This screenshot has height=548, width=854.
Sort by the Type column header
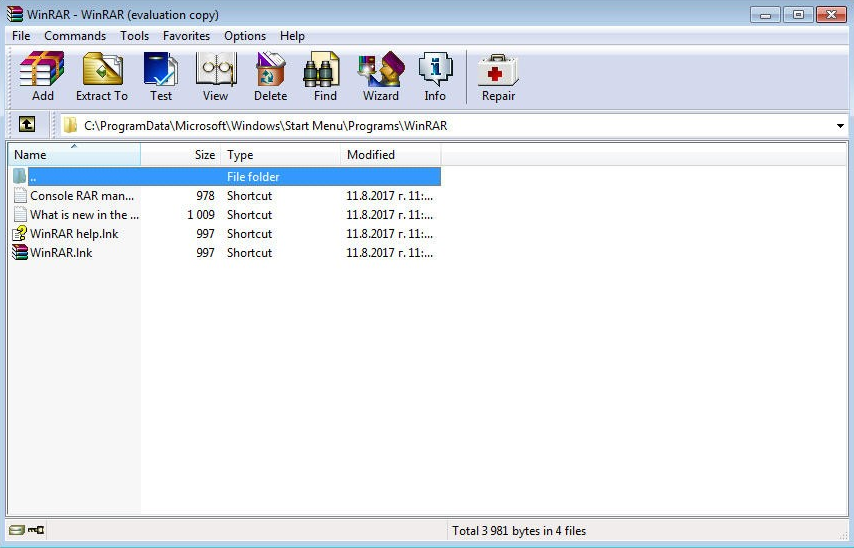pos(280,155)
